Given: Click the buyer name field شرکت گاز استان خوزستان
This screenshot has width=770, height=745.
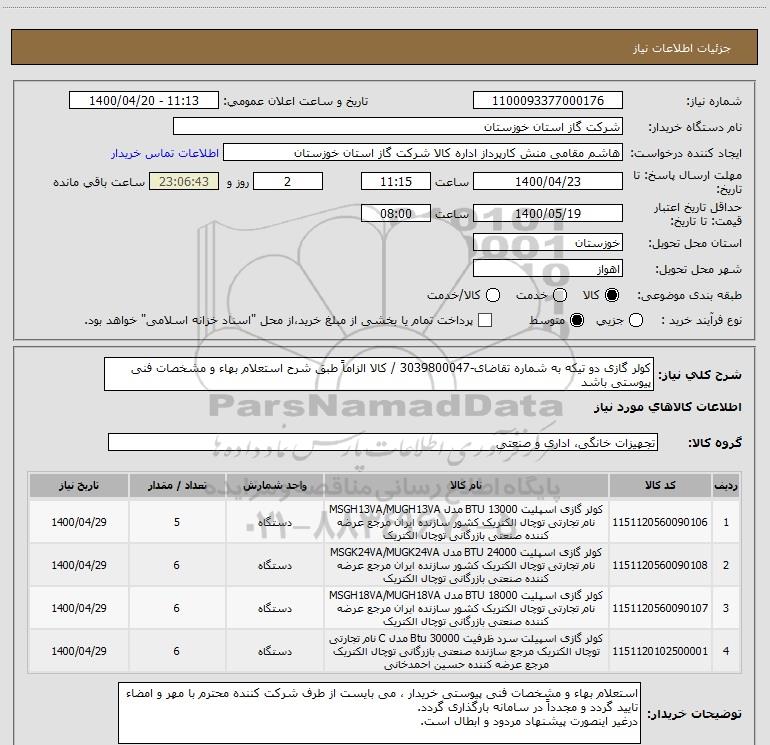Looking at the screenshot, I should 398,127.
